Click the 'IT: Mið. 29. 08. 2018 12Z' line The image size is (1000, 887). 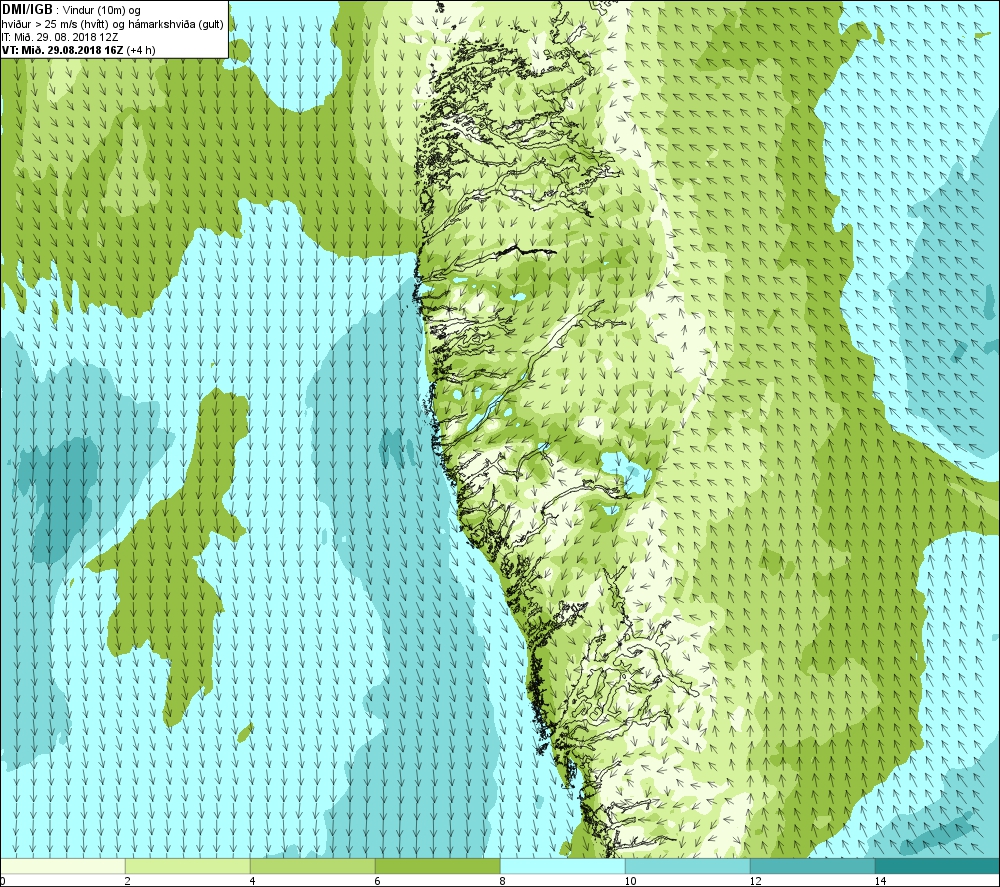click(60, 38)
